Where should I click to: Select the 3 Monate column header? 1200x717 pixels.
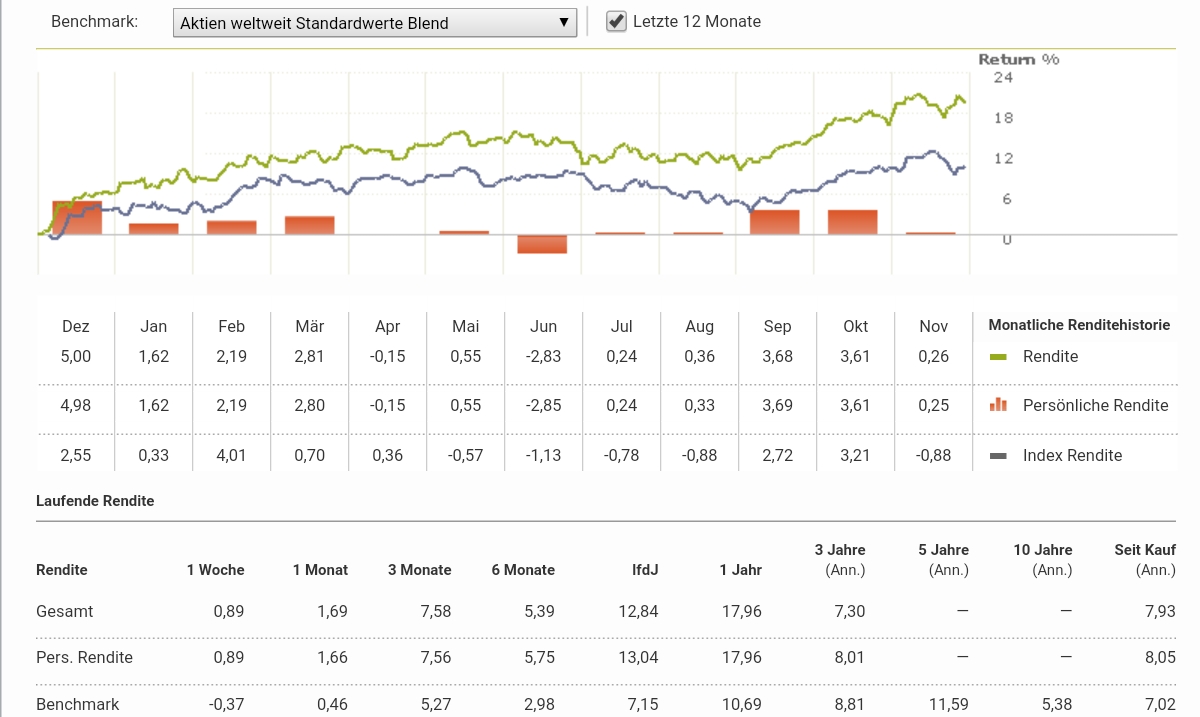419,570
